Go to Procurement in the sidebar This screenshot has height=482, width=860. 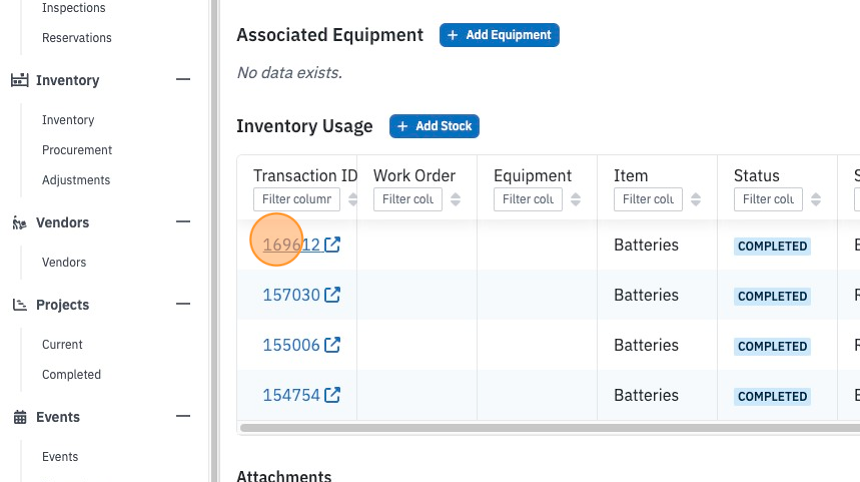[77, 150]
